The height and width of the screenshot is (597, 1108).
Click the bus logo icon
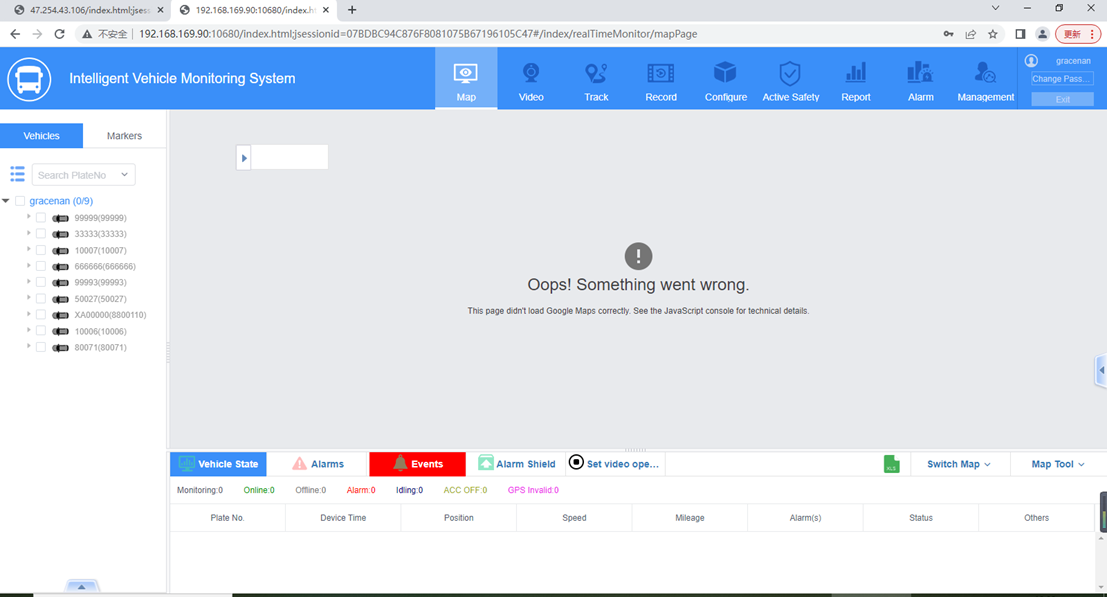pos(29,78)
